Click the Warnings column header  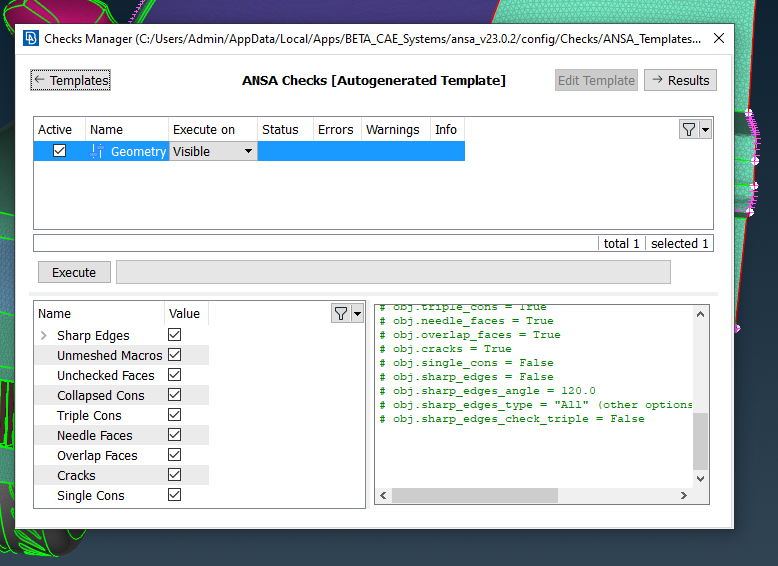tap(396, 129)
